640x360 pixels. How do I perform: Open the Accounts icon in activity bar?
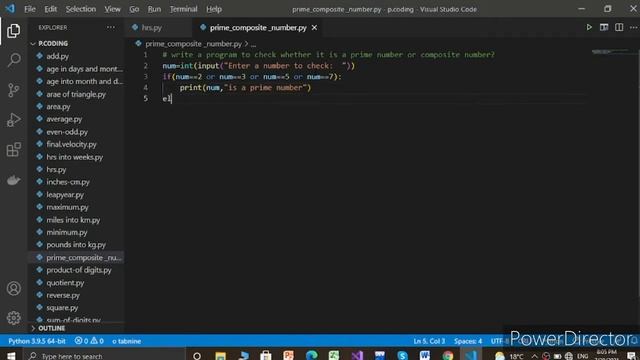click(13, 289)
